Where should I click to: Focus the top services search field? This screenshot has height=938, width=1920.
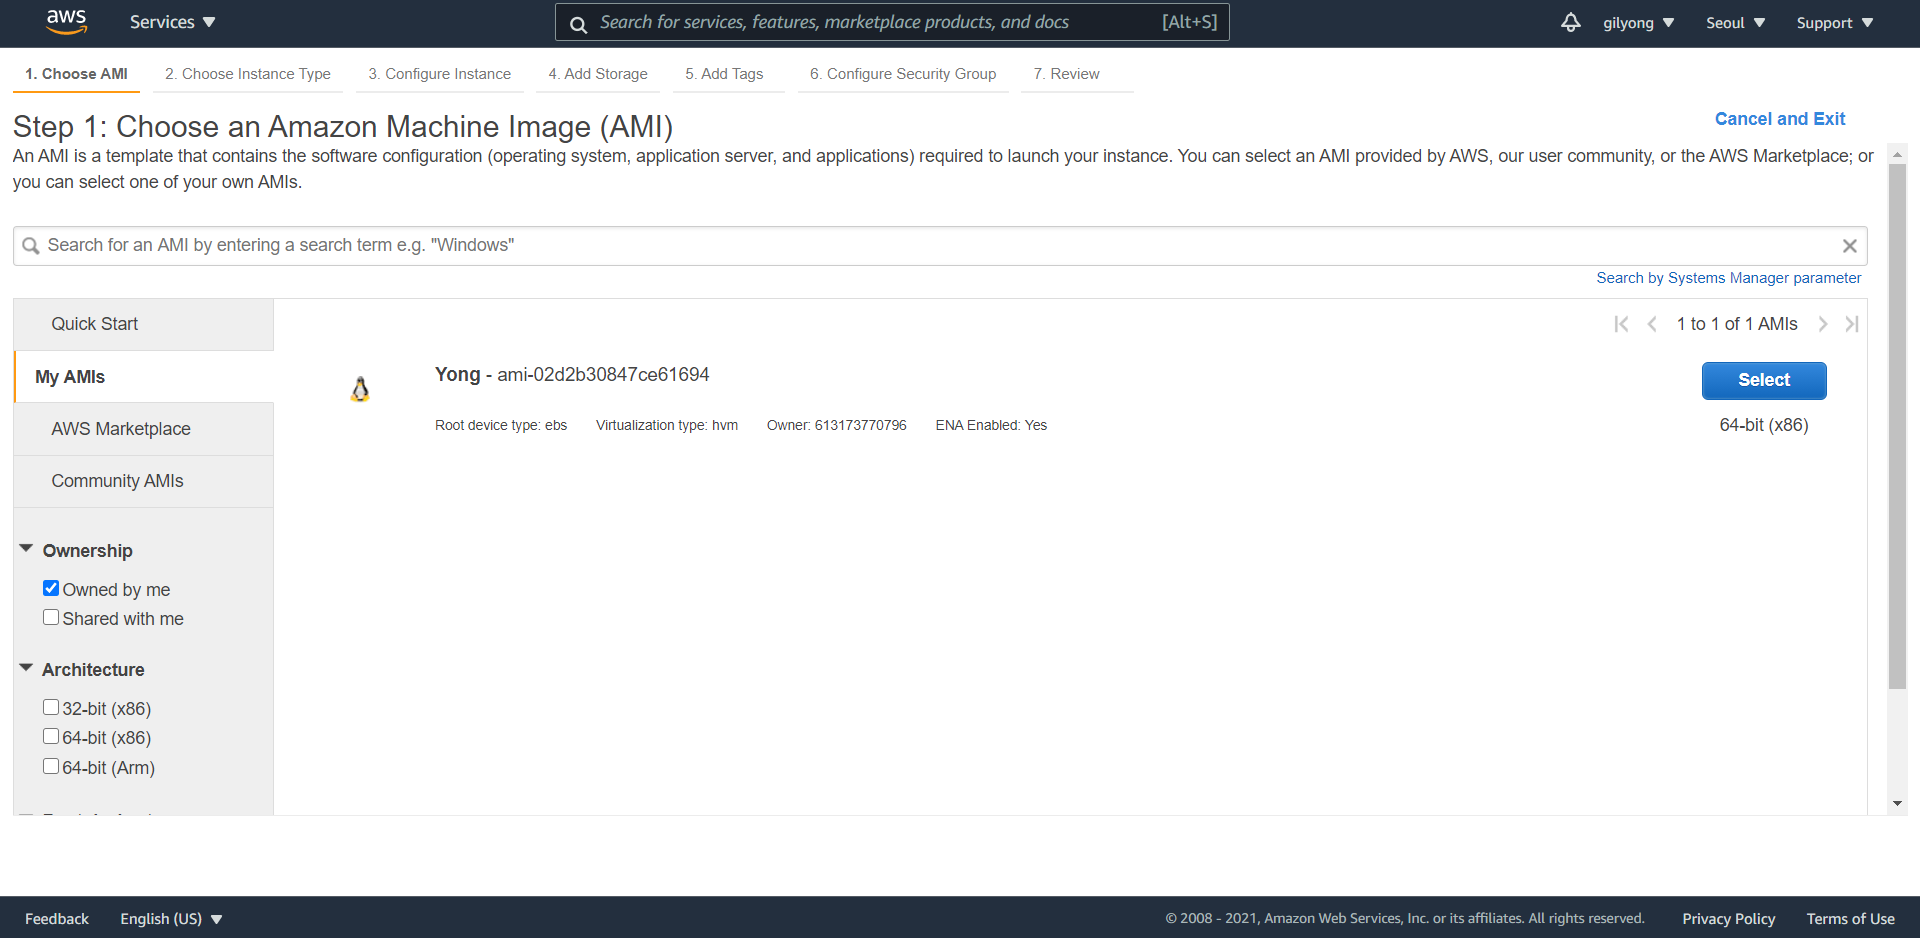point(892,22)
